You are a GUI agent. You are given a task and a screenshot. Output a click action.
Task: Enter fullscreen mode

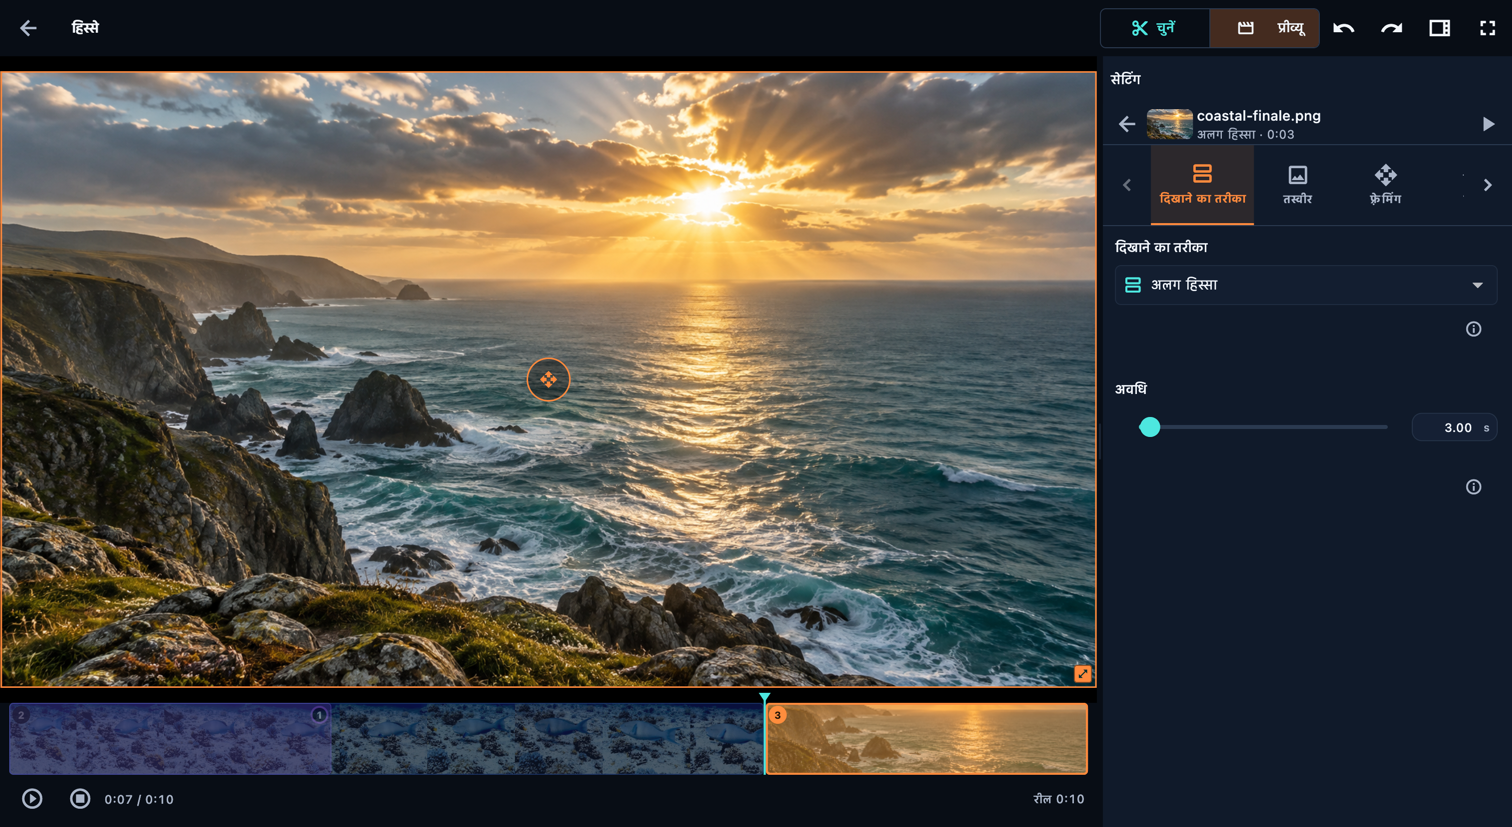(1487, 28)
